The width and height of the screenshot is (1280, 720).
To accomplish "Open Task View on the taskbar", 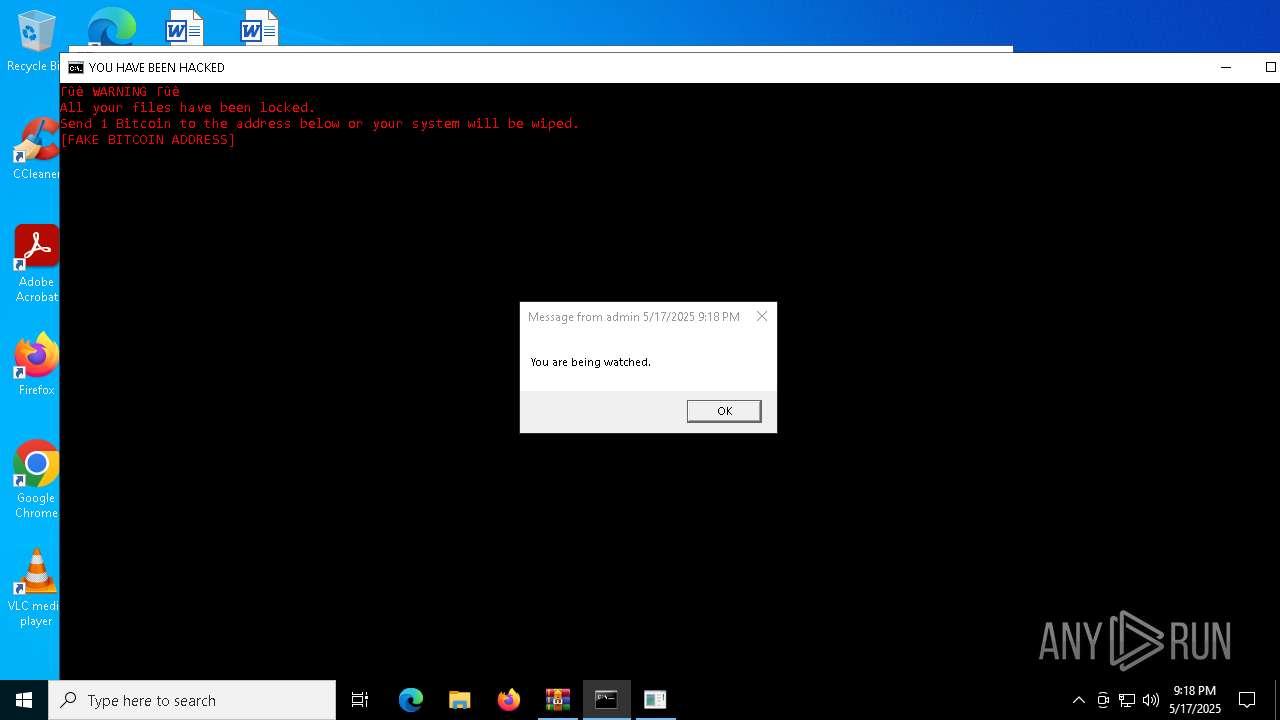I will click(x=360, y=700).
